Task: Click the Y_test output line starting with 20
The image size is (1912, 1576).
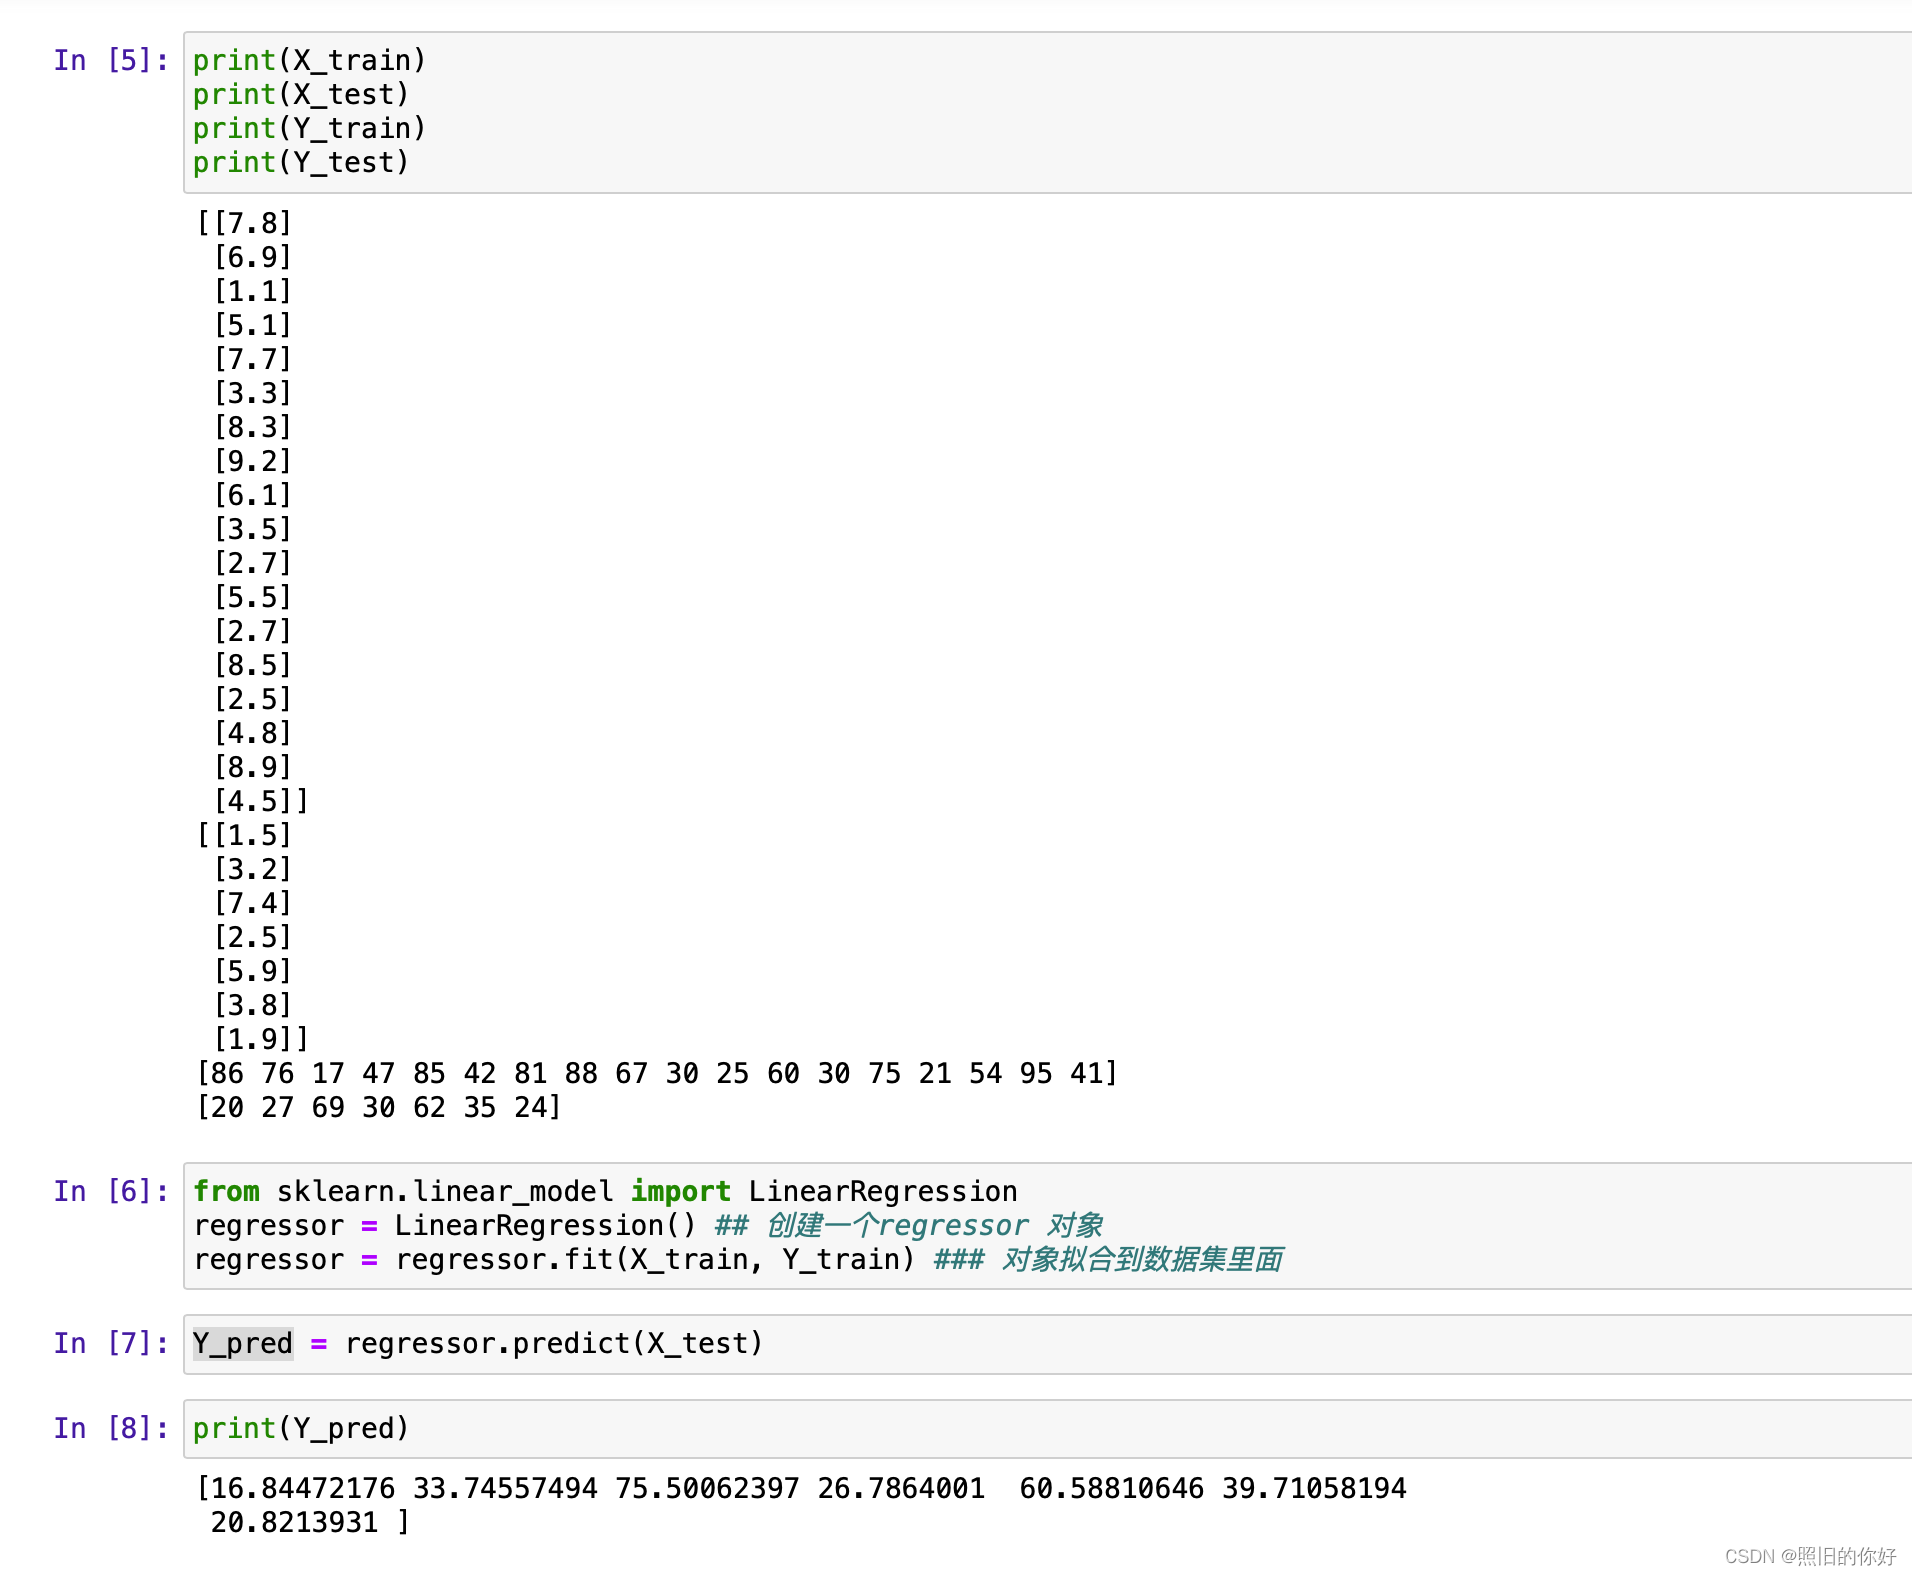Action: 379,1107
